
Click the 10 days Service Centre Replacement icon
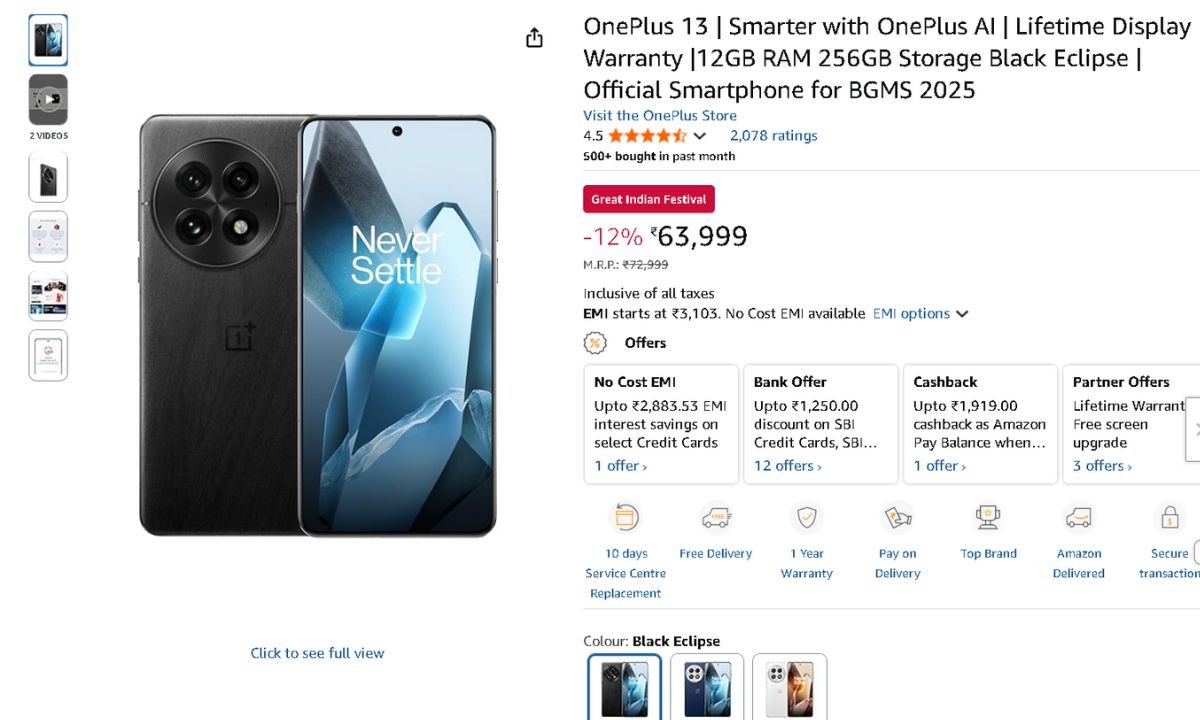click(x=626, y=517)
